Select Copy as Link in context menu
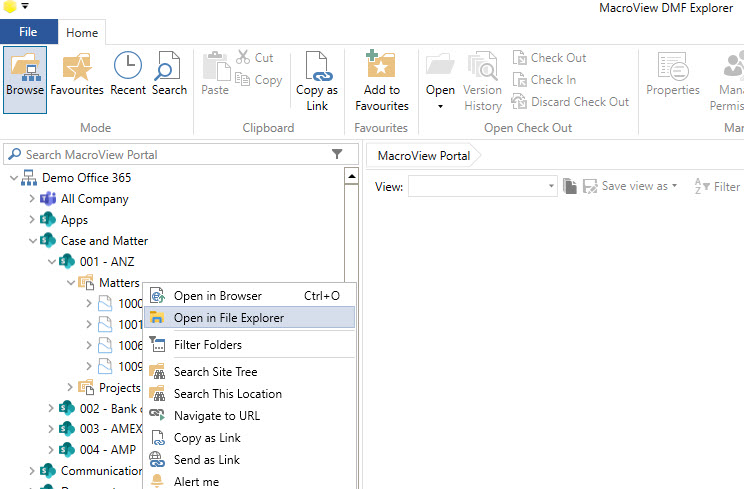 (x=250, y=437)
